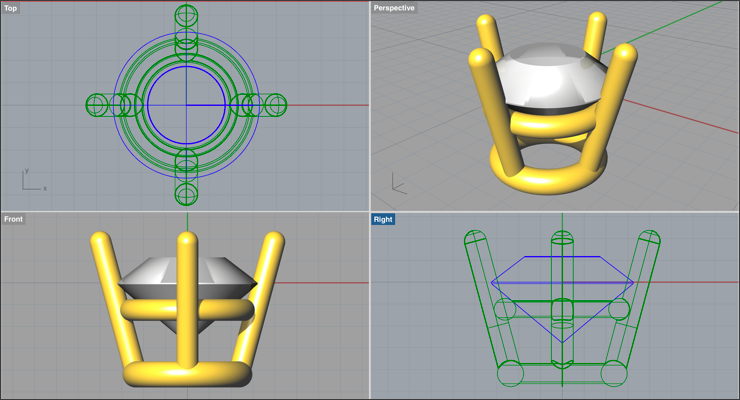Select the Front viewport title label

[x=13, y=219]
